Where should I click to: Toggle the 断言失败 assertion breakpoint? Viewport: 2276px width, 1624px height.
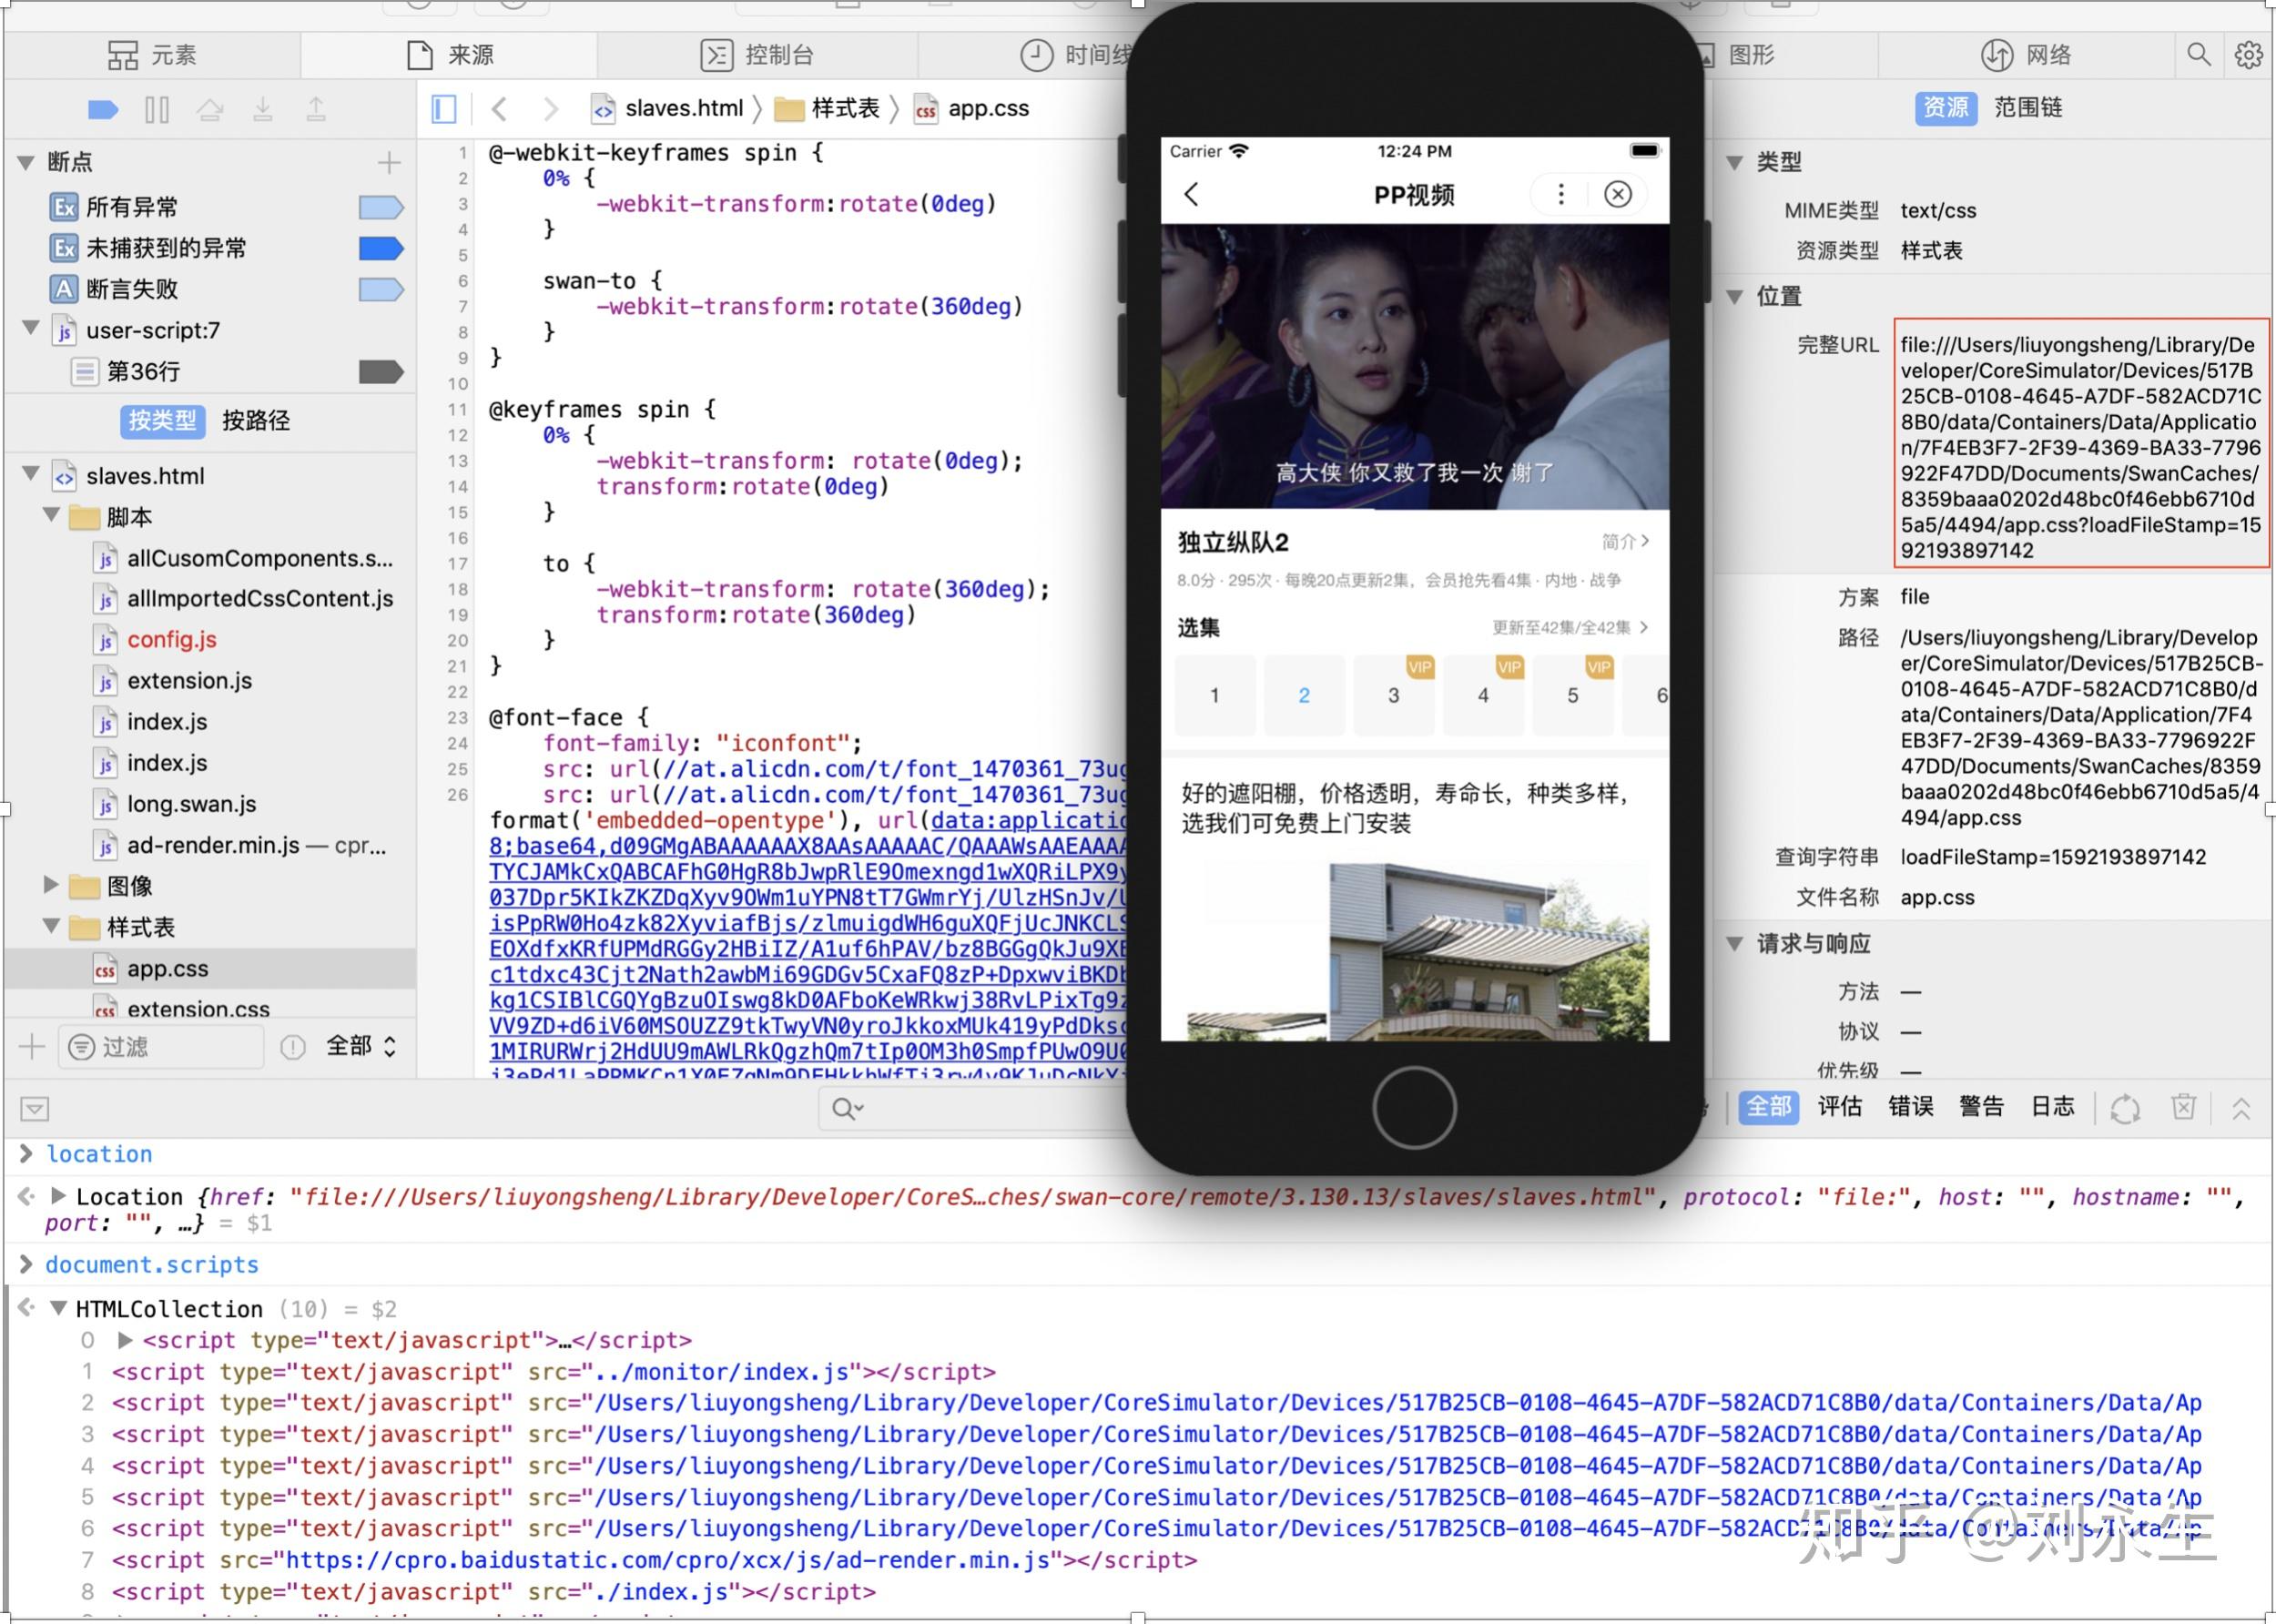[x=379, y=289]
